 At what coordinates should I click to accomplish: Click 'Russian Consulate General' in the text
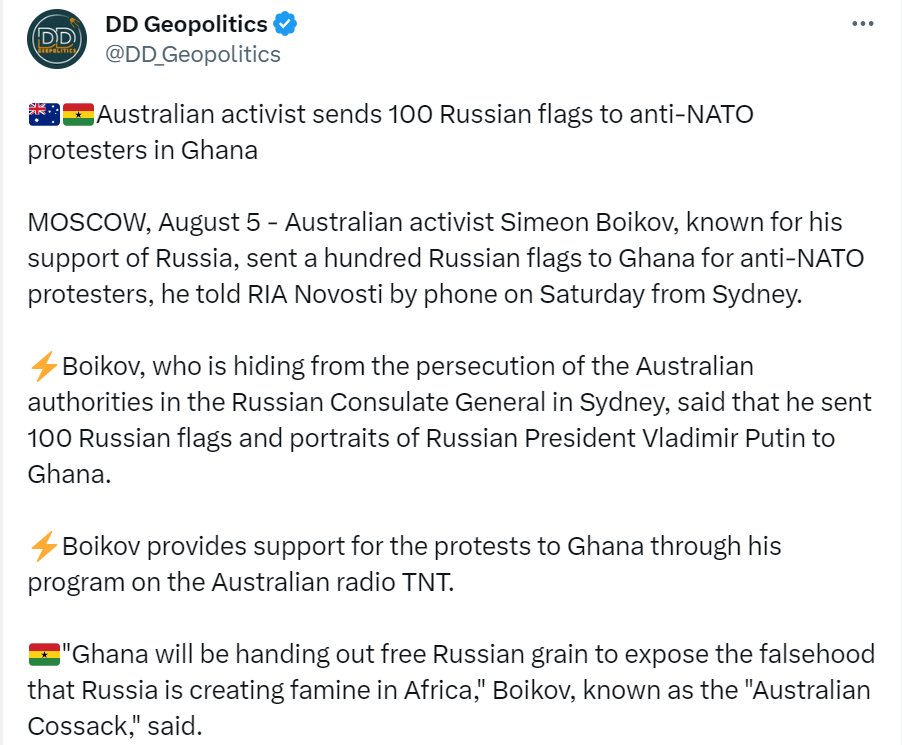[x=388, y=403]
